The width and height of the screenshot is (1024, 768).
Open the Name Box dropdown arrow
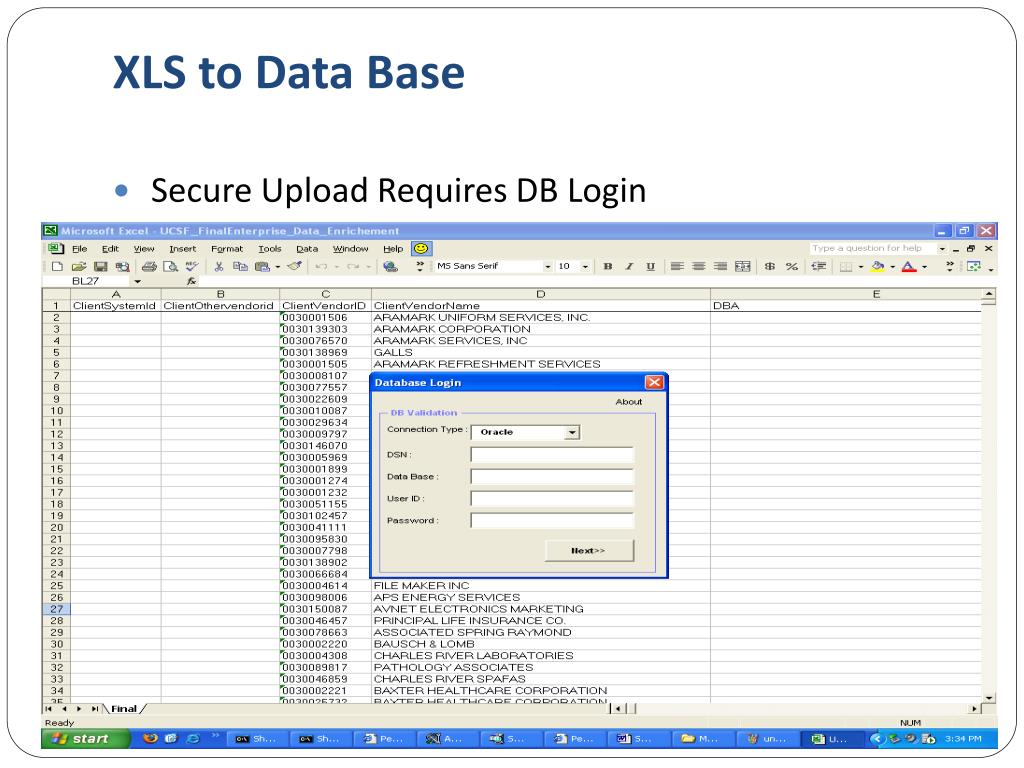pyautogui.click(x=138, y=281)
